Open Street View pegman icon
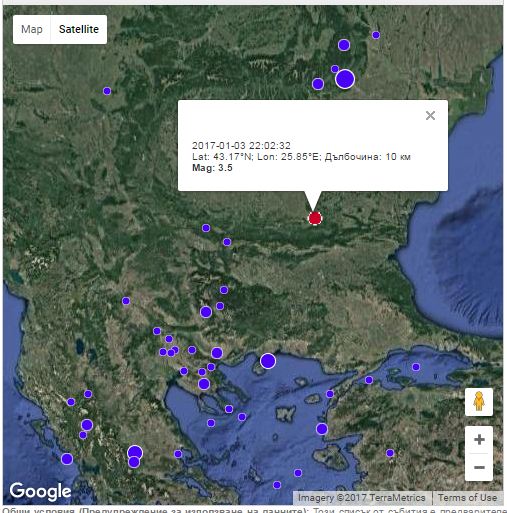Image resolution: width=507 pixels, height=513 pixels. [x=479, y=402]
